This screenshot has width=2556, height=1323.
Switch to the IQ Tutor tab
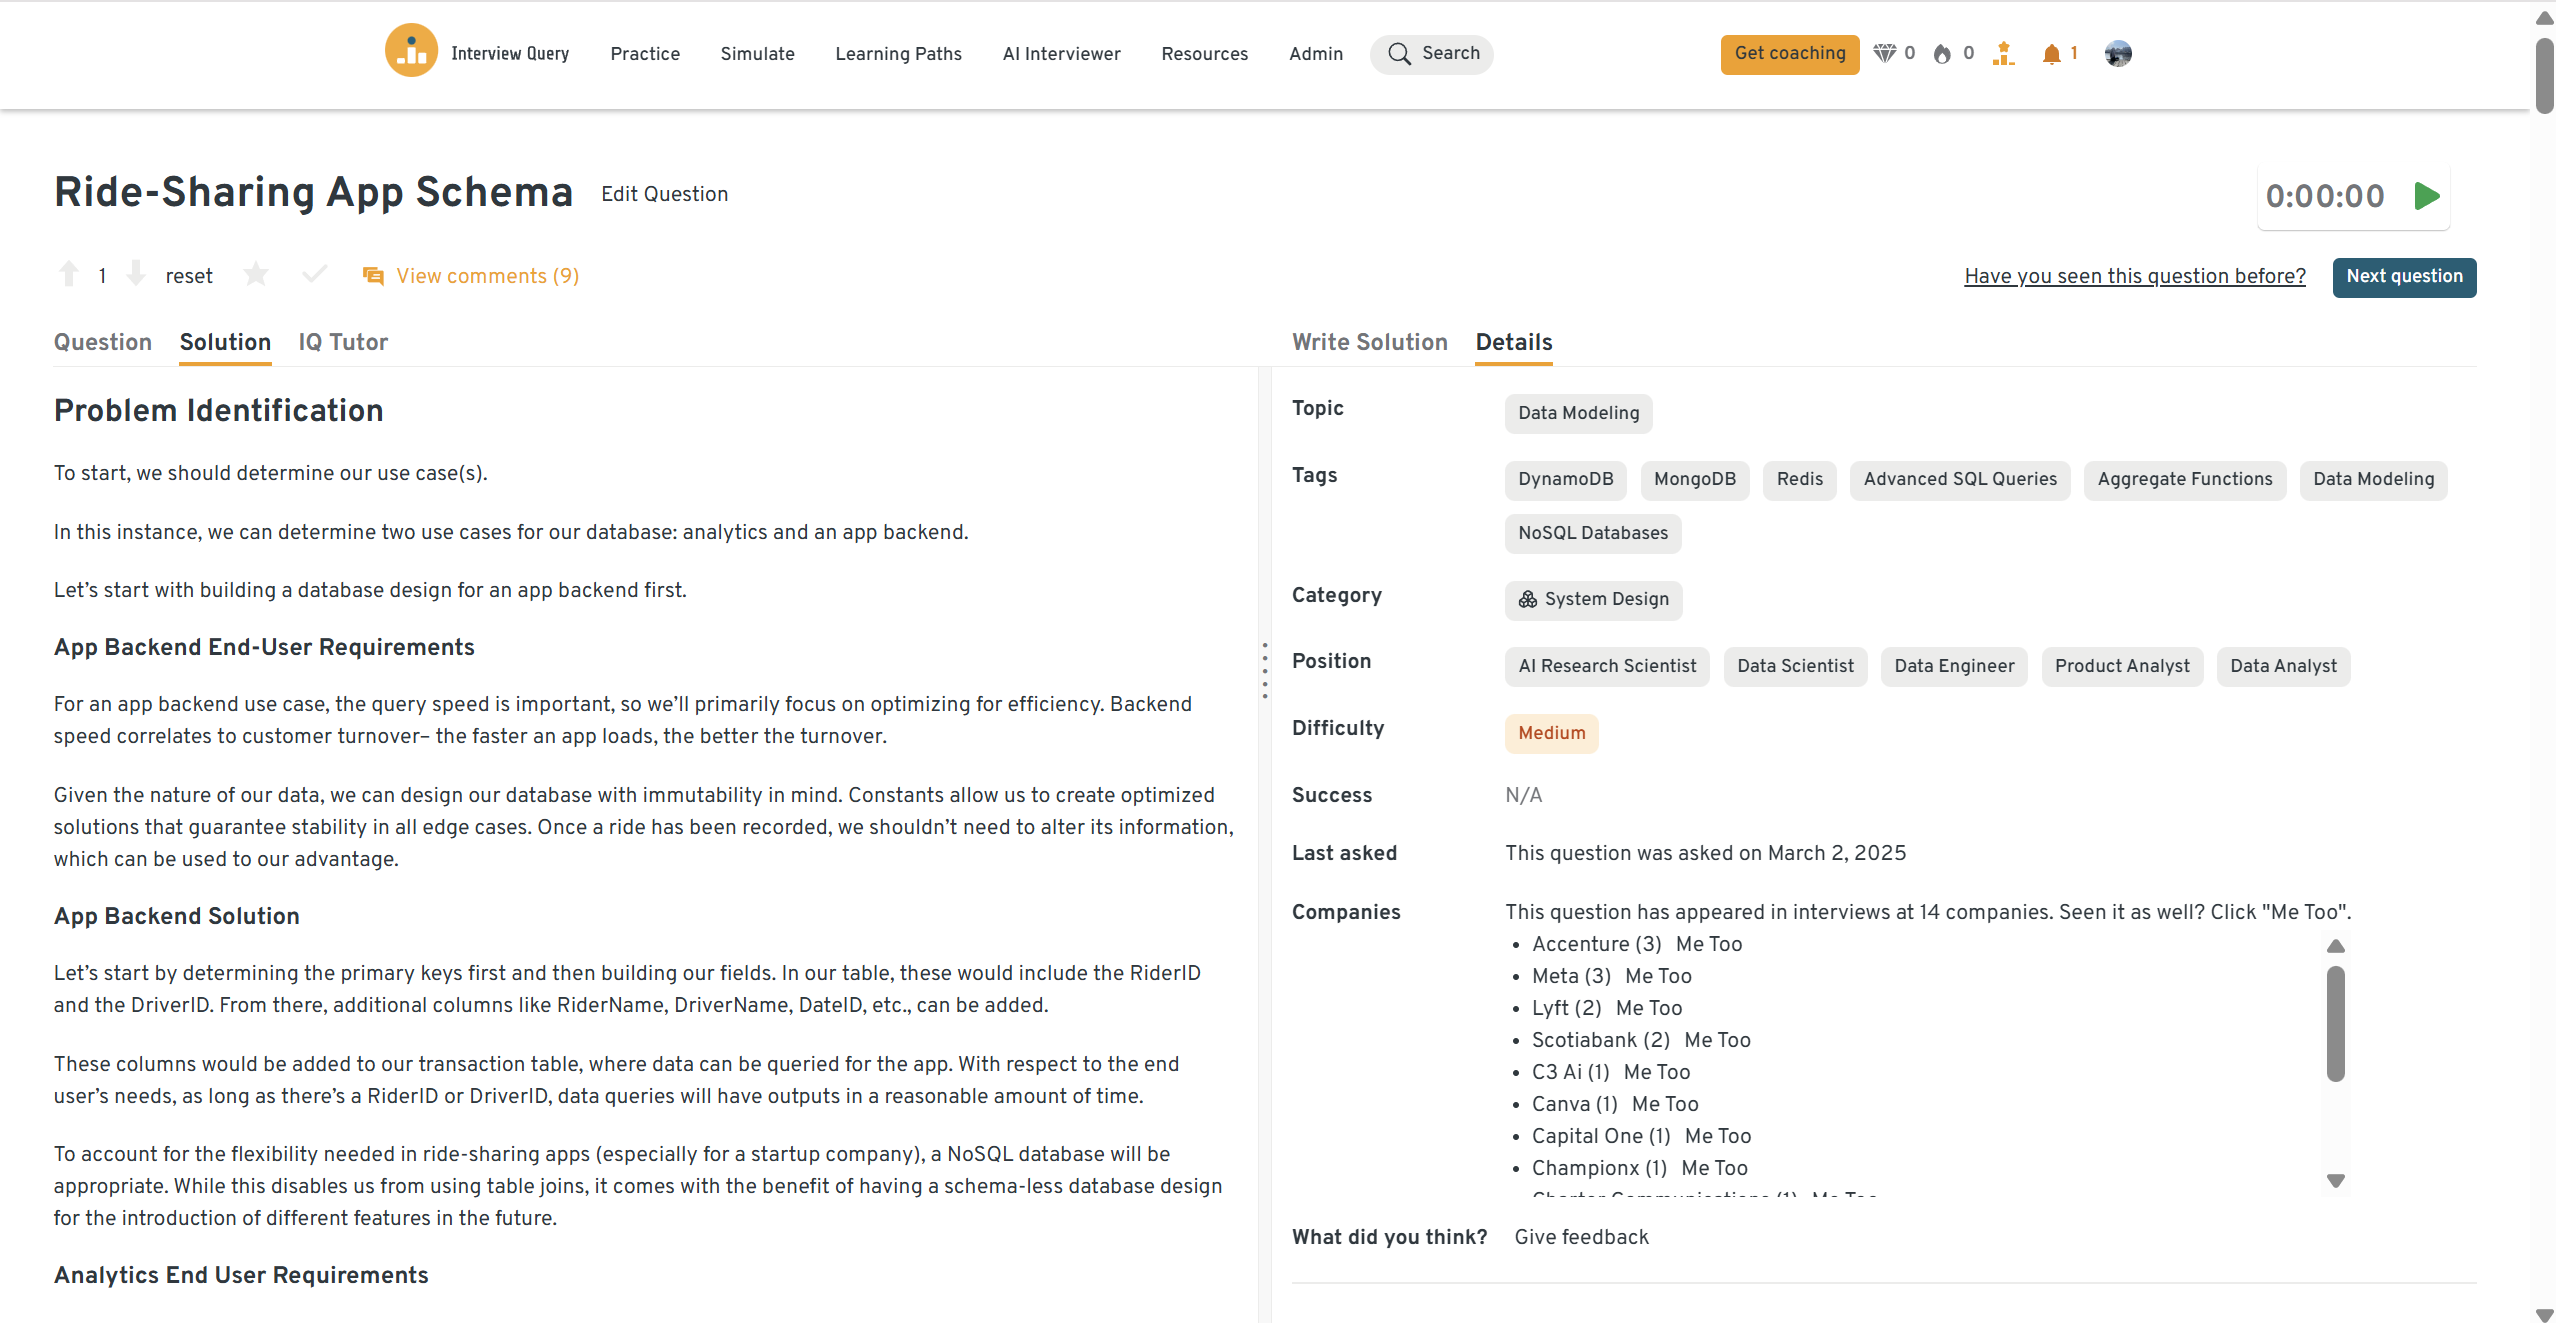(343, 342)
